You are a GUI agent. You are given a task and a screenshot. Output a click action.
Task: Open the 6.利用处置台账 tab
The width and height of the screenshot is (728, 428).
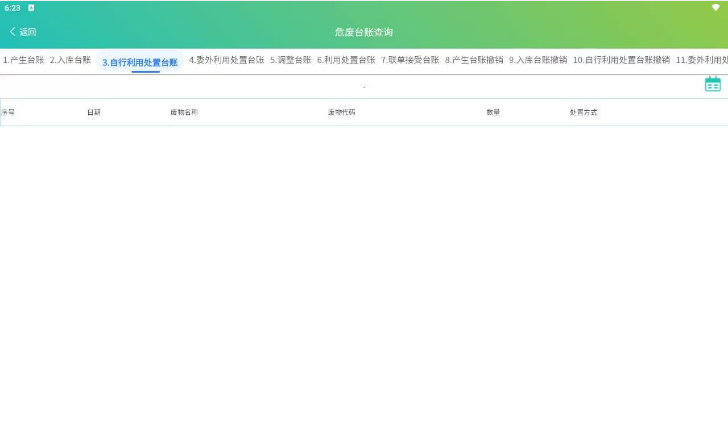click(346, 60)
